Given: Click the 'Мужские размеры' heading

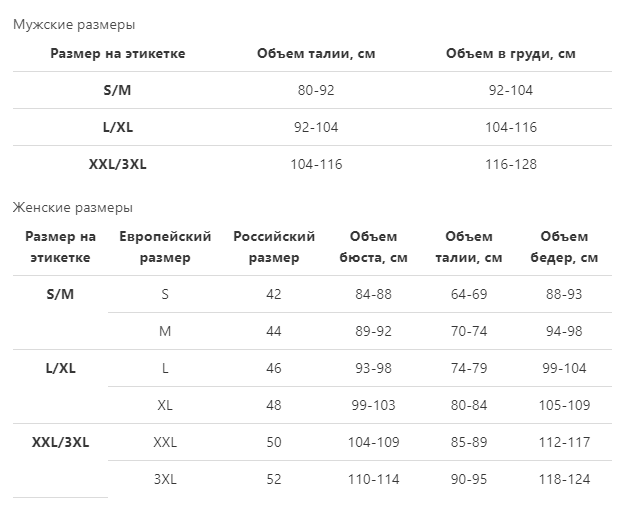Looking at the screenshot, I should (74, 25).
